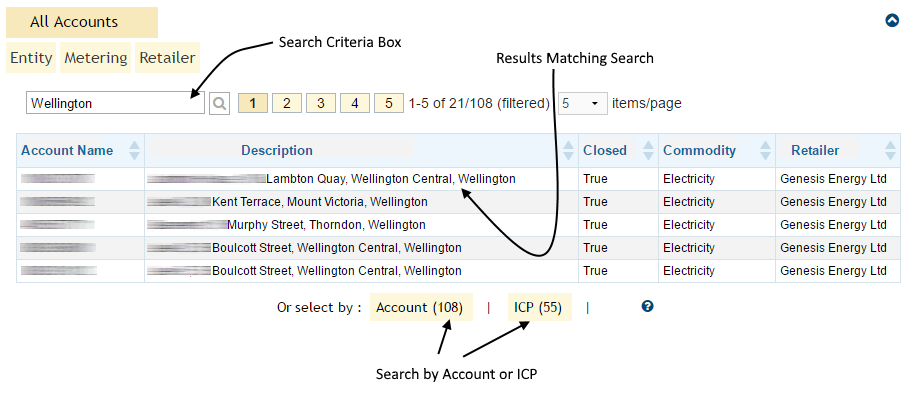The width and height of the screenshot is (908, 404).
Task: Go to results page 3
Action: pyautogui.click(x=321, y=103)
